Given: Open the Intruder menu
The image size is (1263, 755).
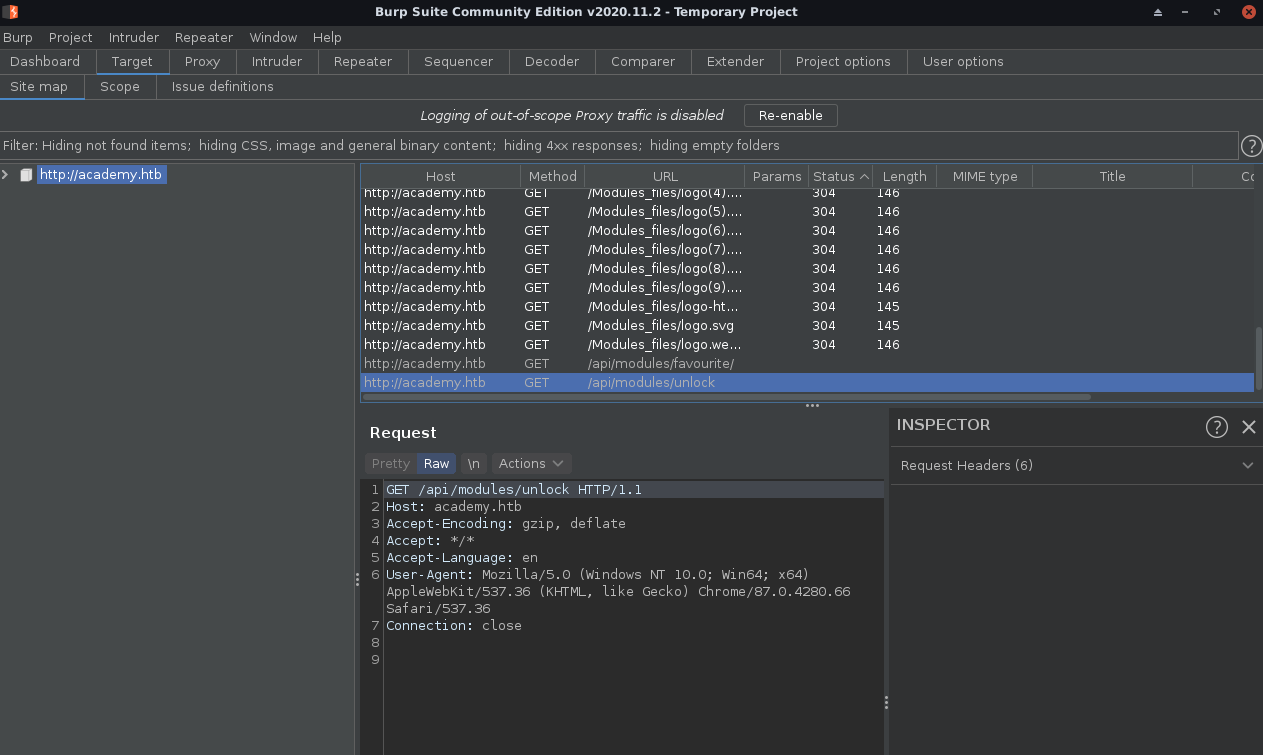Looking at the screenshot, I should point(134,37).
